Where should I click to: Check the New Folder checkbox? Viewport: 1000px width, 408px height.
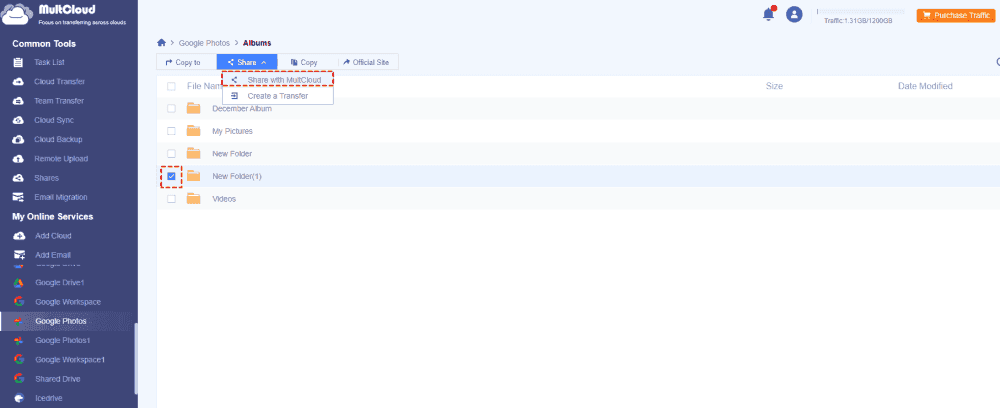[171, 154]
